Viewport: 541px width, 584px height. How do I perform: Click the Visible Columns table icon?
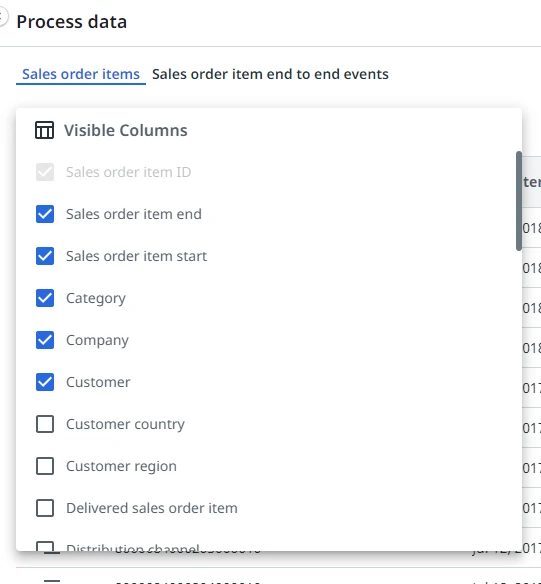[x=44, y=130]
